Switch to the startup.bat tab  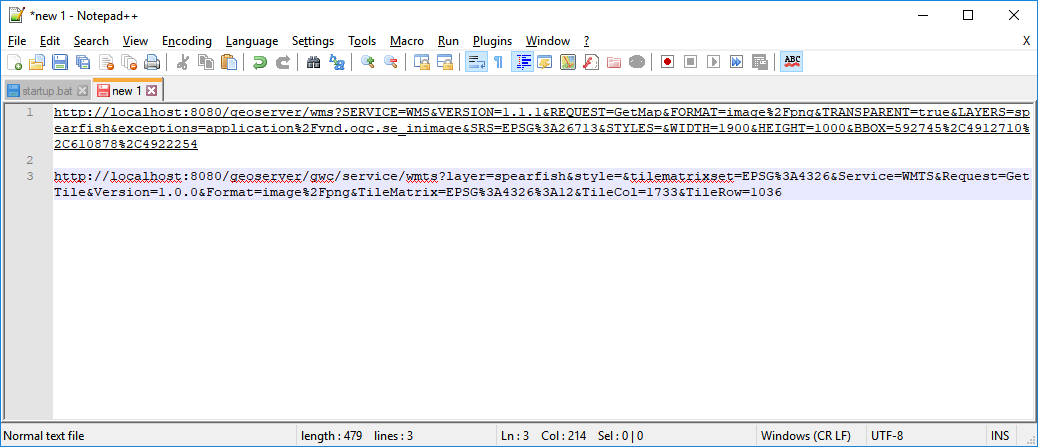(47, 91)
